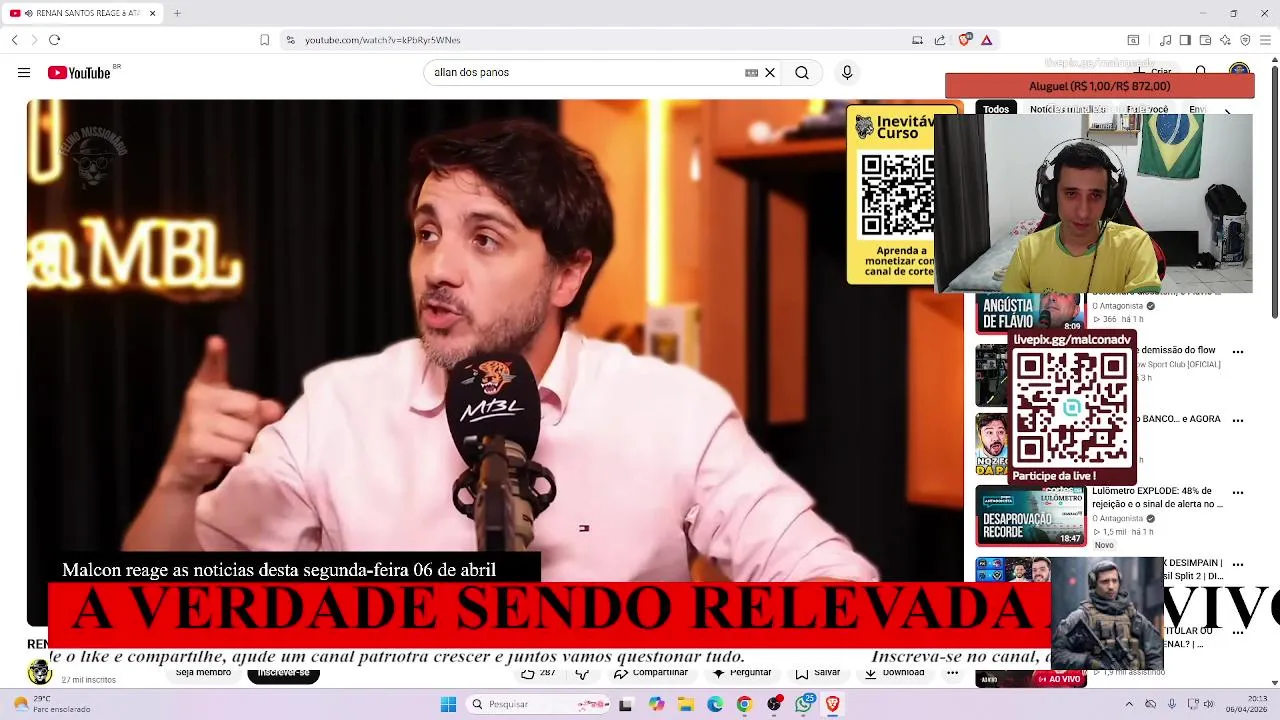1280x720 pixels.
Task: Open Brave browser from taskbar
Action: [832, 704]
